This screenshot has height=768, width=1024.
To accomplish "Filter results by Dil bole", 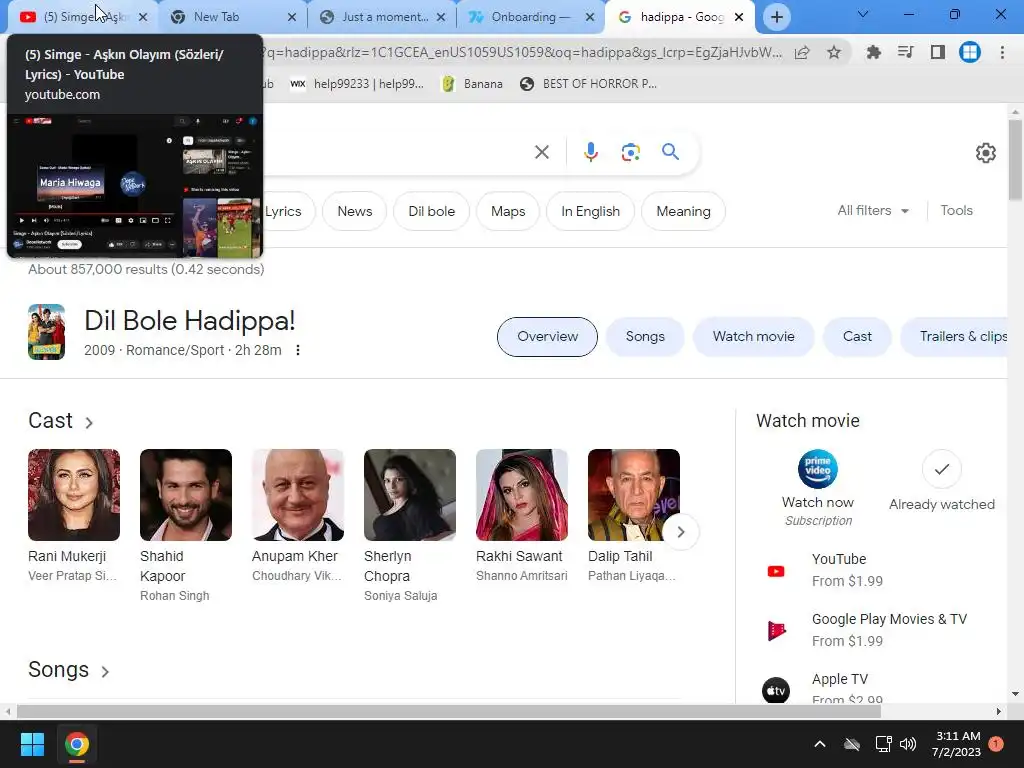I will point(432,211).
